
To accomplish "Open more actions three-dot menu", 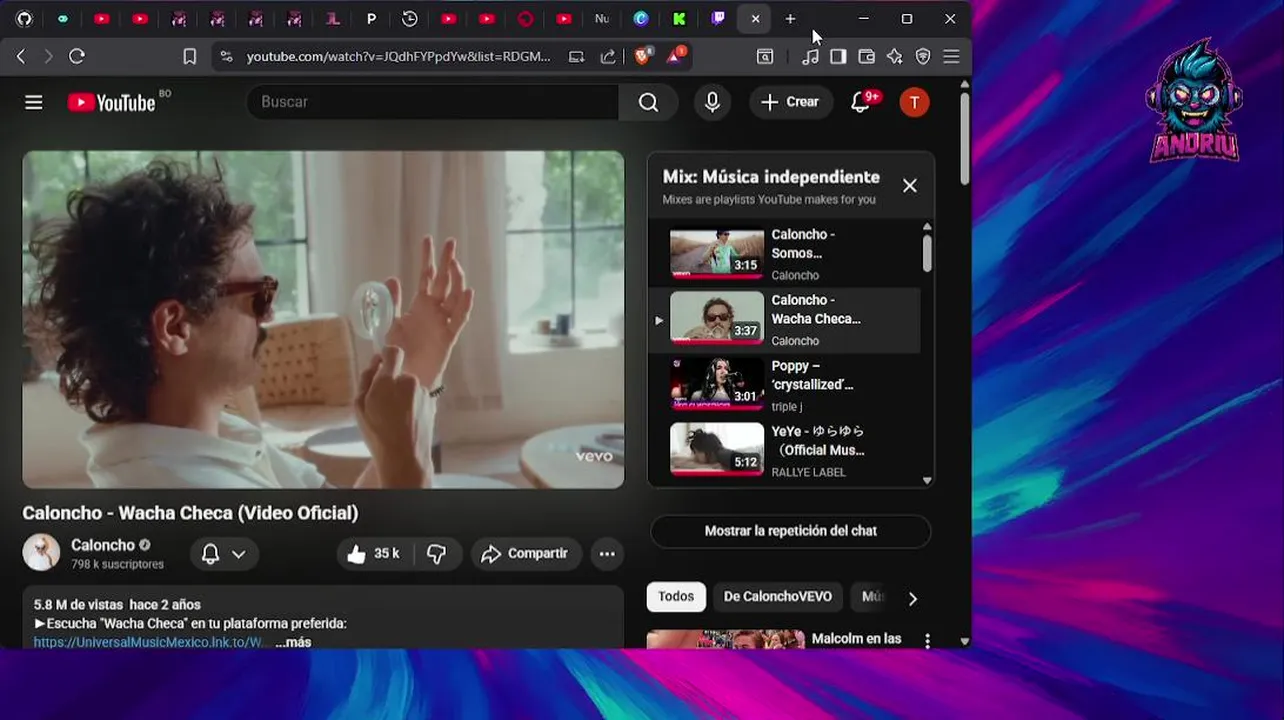I will [607, 554].
